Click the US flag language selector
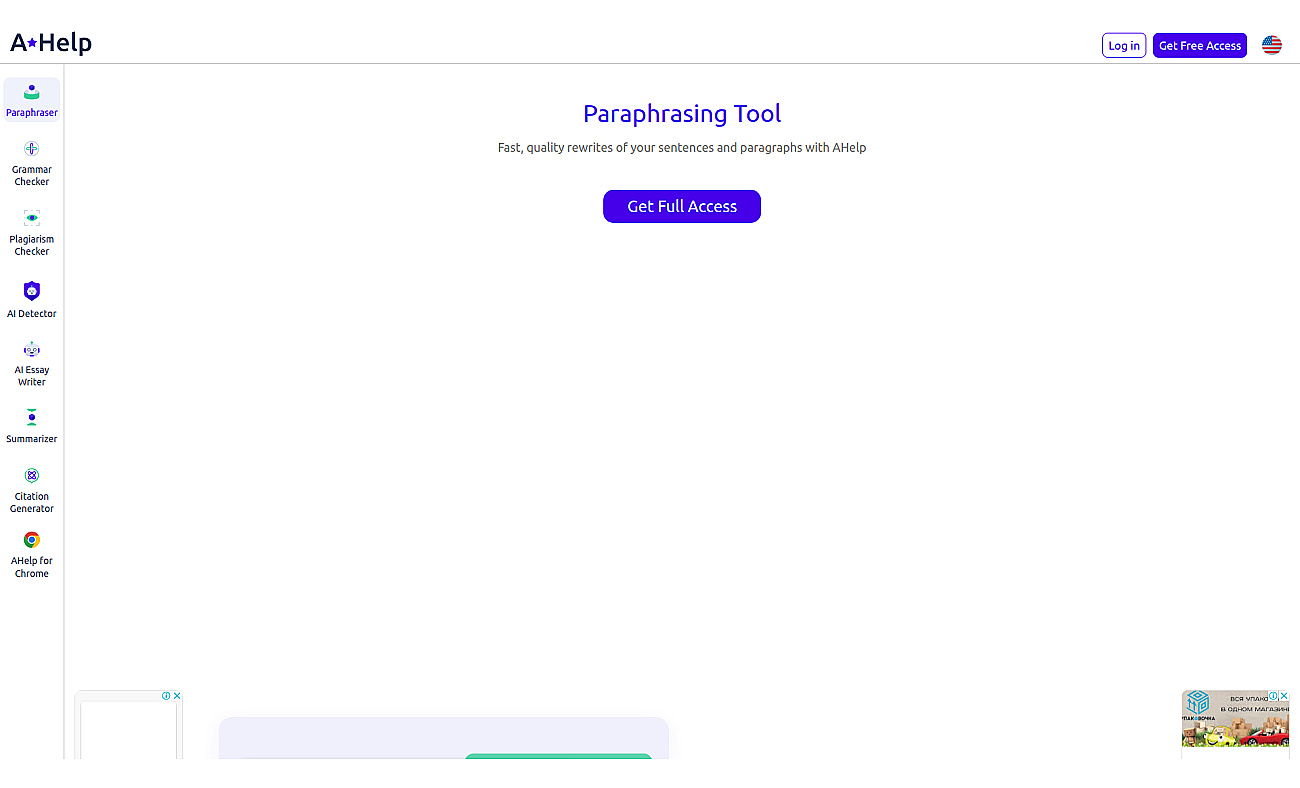This screenshot has height=788, width=1300. pyautogui.click(x=1272, y=45)
